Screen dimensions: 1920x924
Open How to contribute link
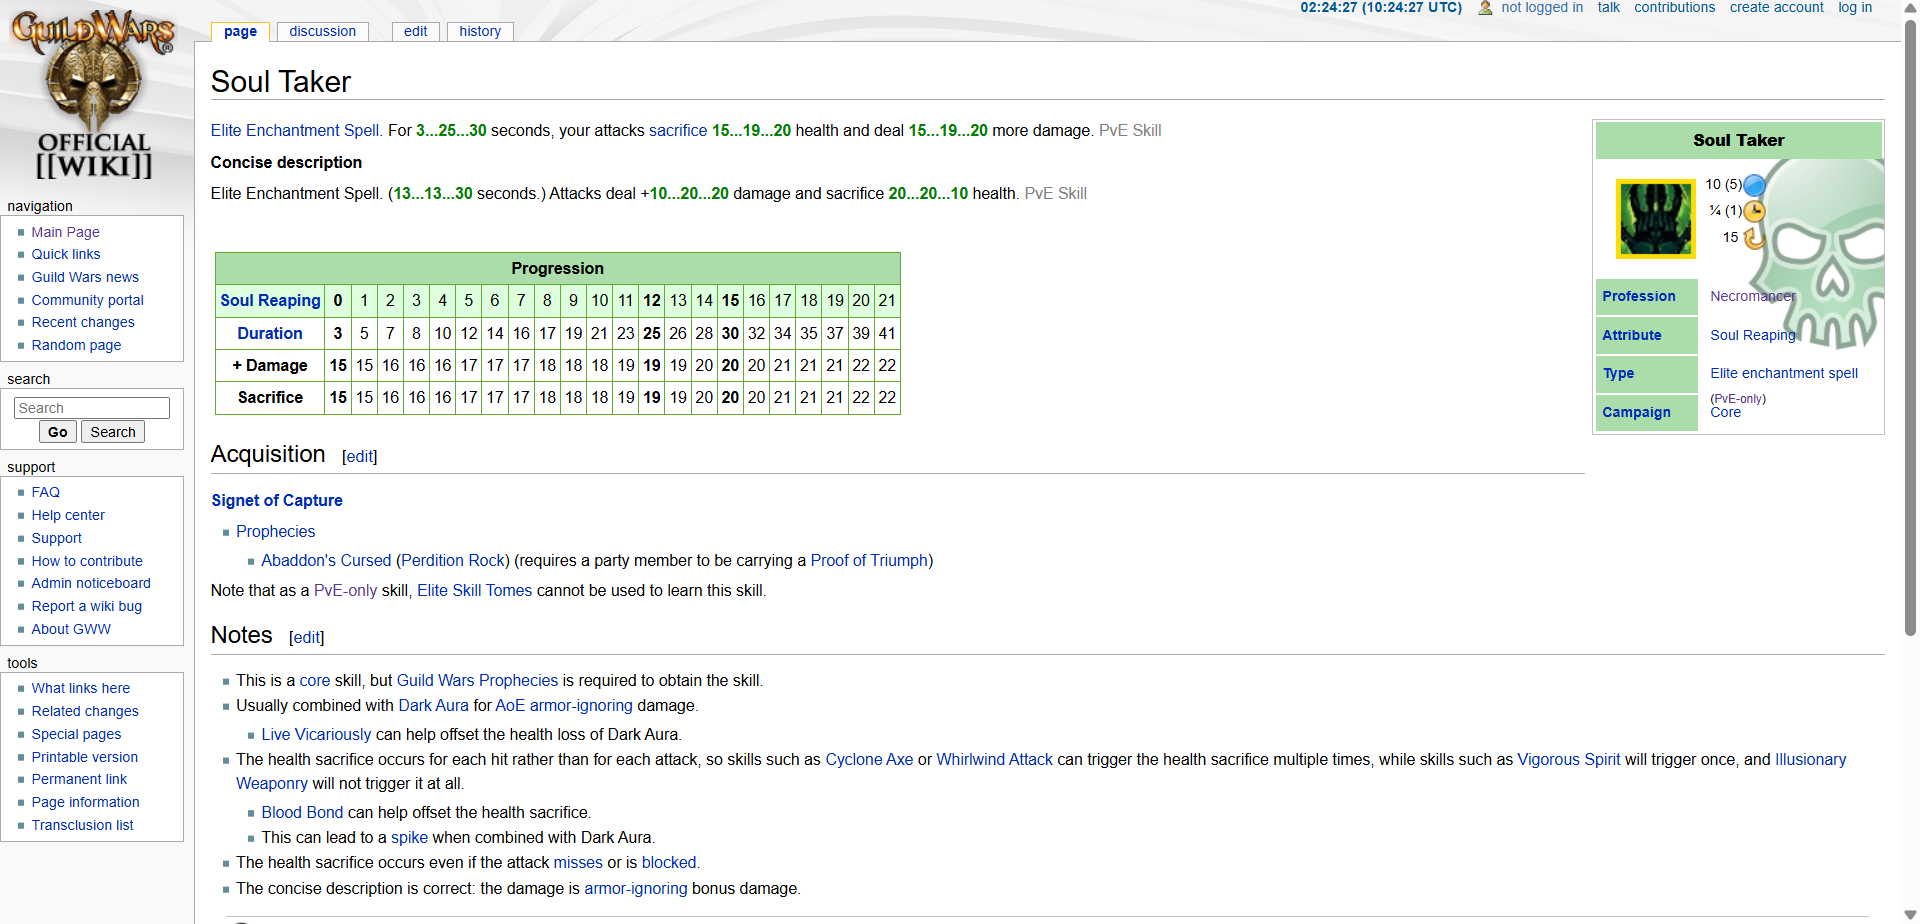point(87,561)
